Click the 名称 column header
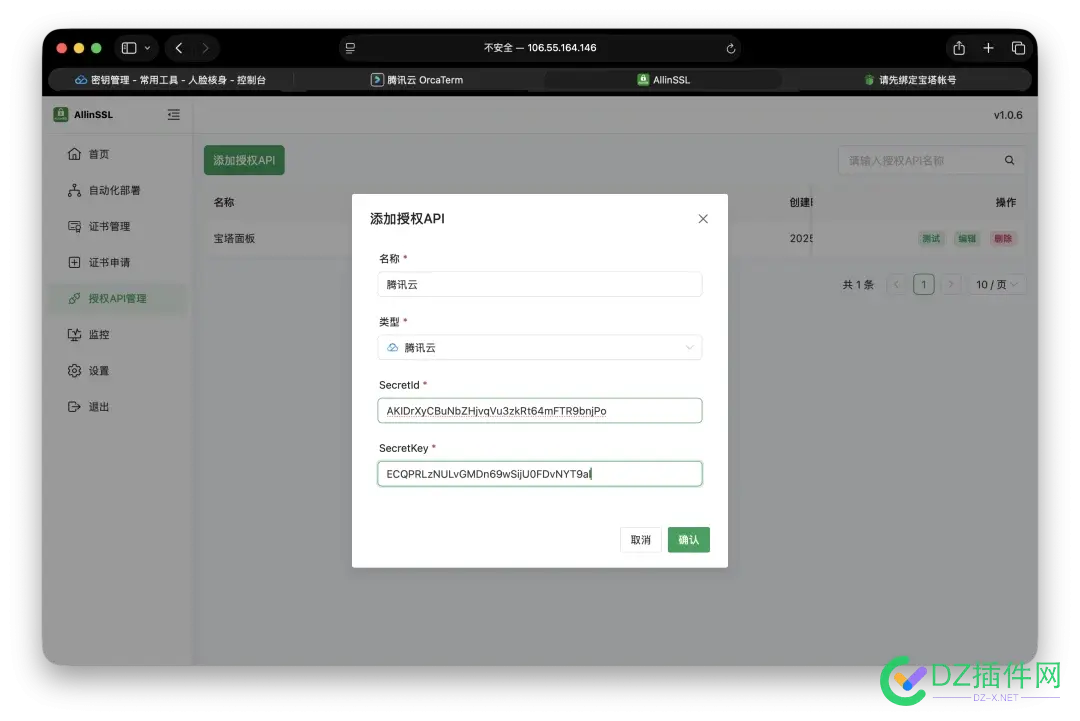The height and width of the screenshot is (721, 1080). (x=224, y=202)
